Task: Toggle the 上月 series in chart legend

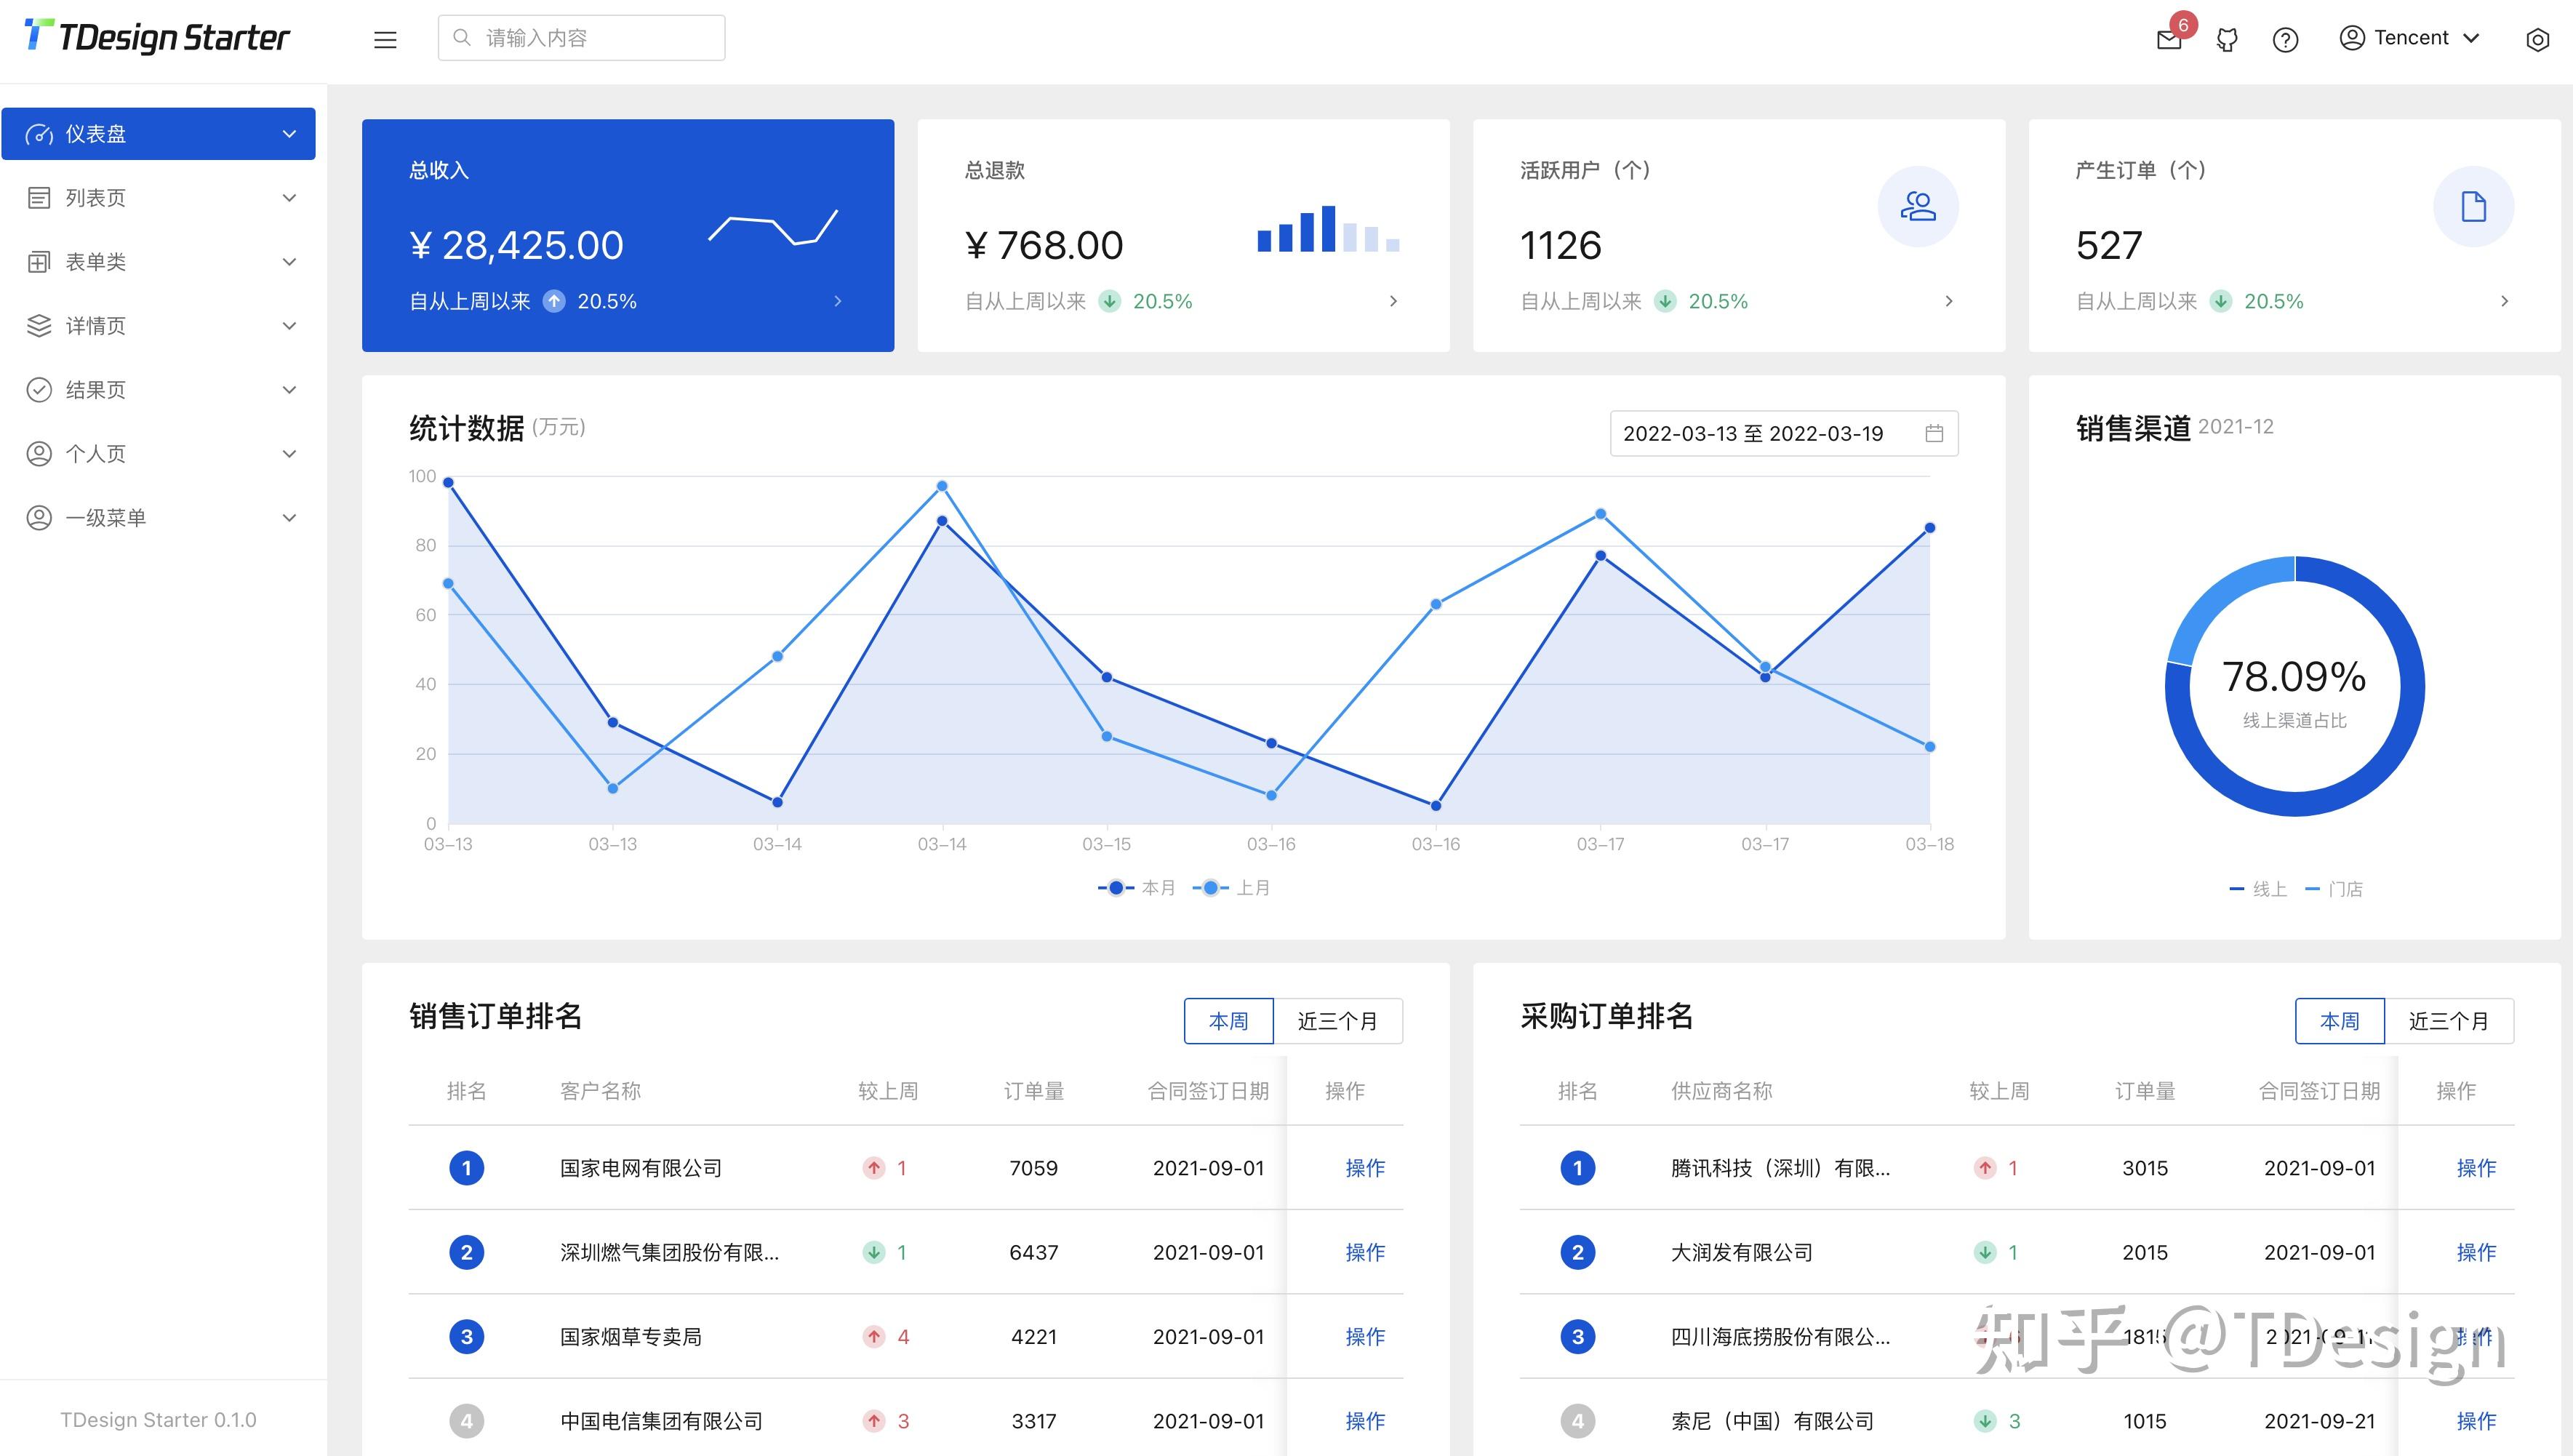Action: point(1231,887)
